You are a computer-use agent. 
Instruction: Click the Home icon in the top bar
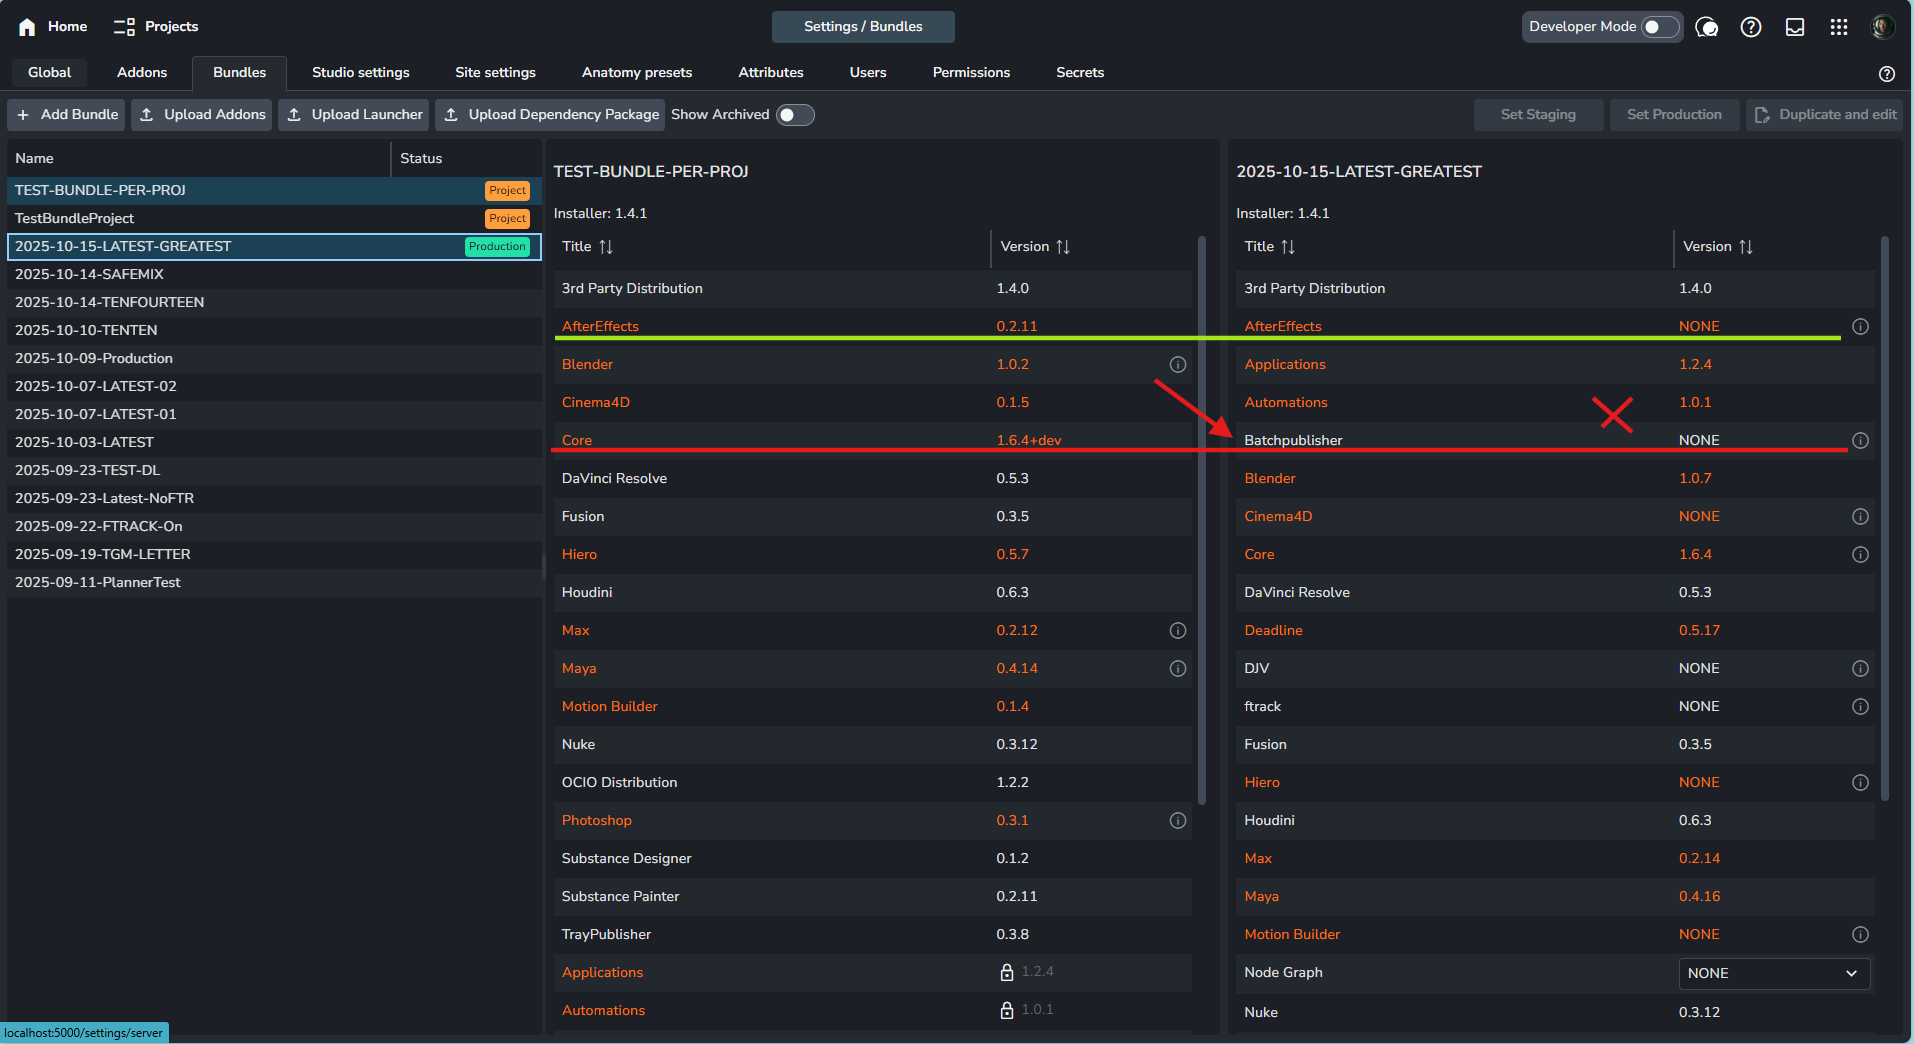point(27,27)
